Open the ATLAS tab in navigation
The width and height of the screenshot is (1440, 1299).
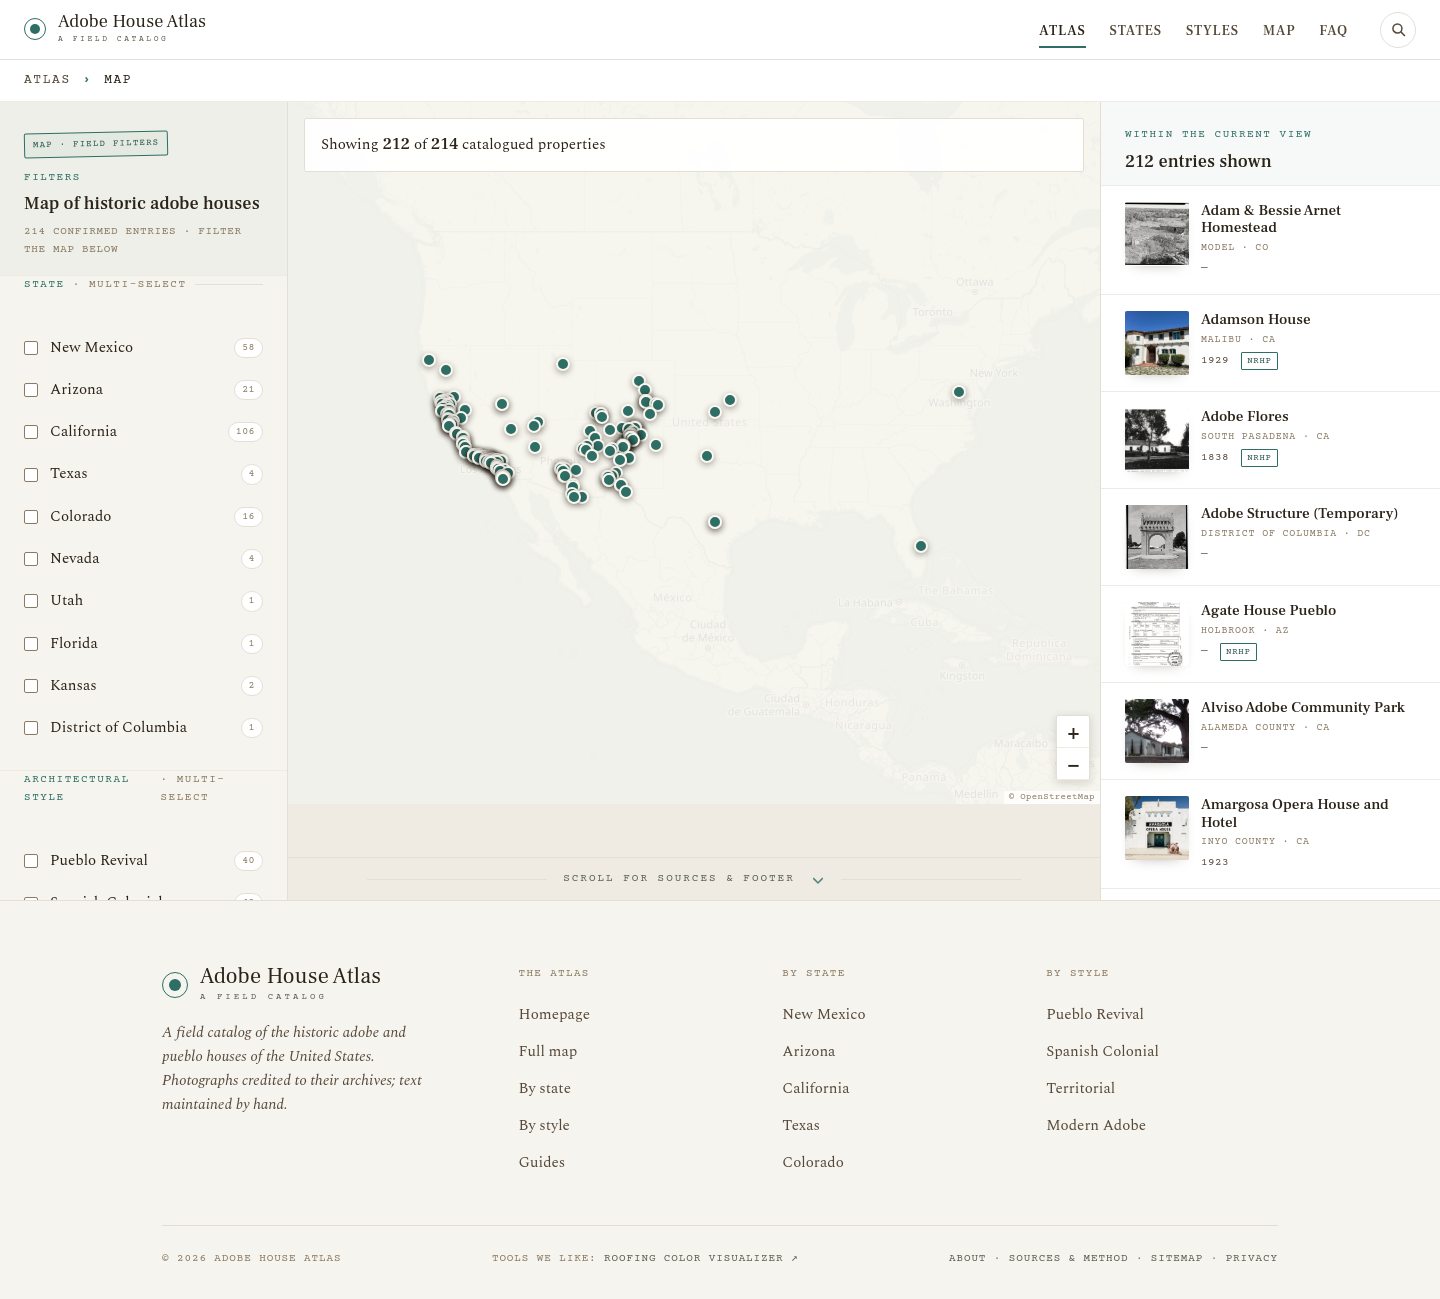[x=1062, y=30]
